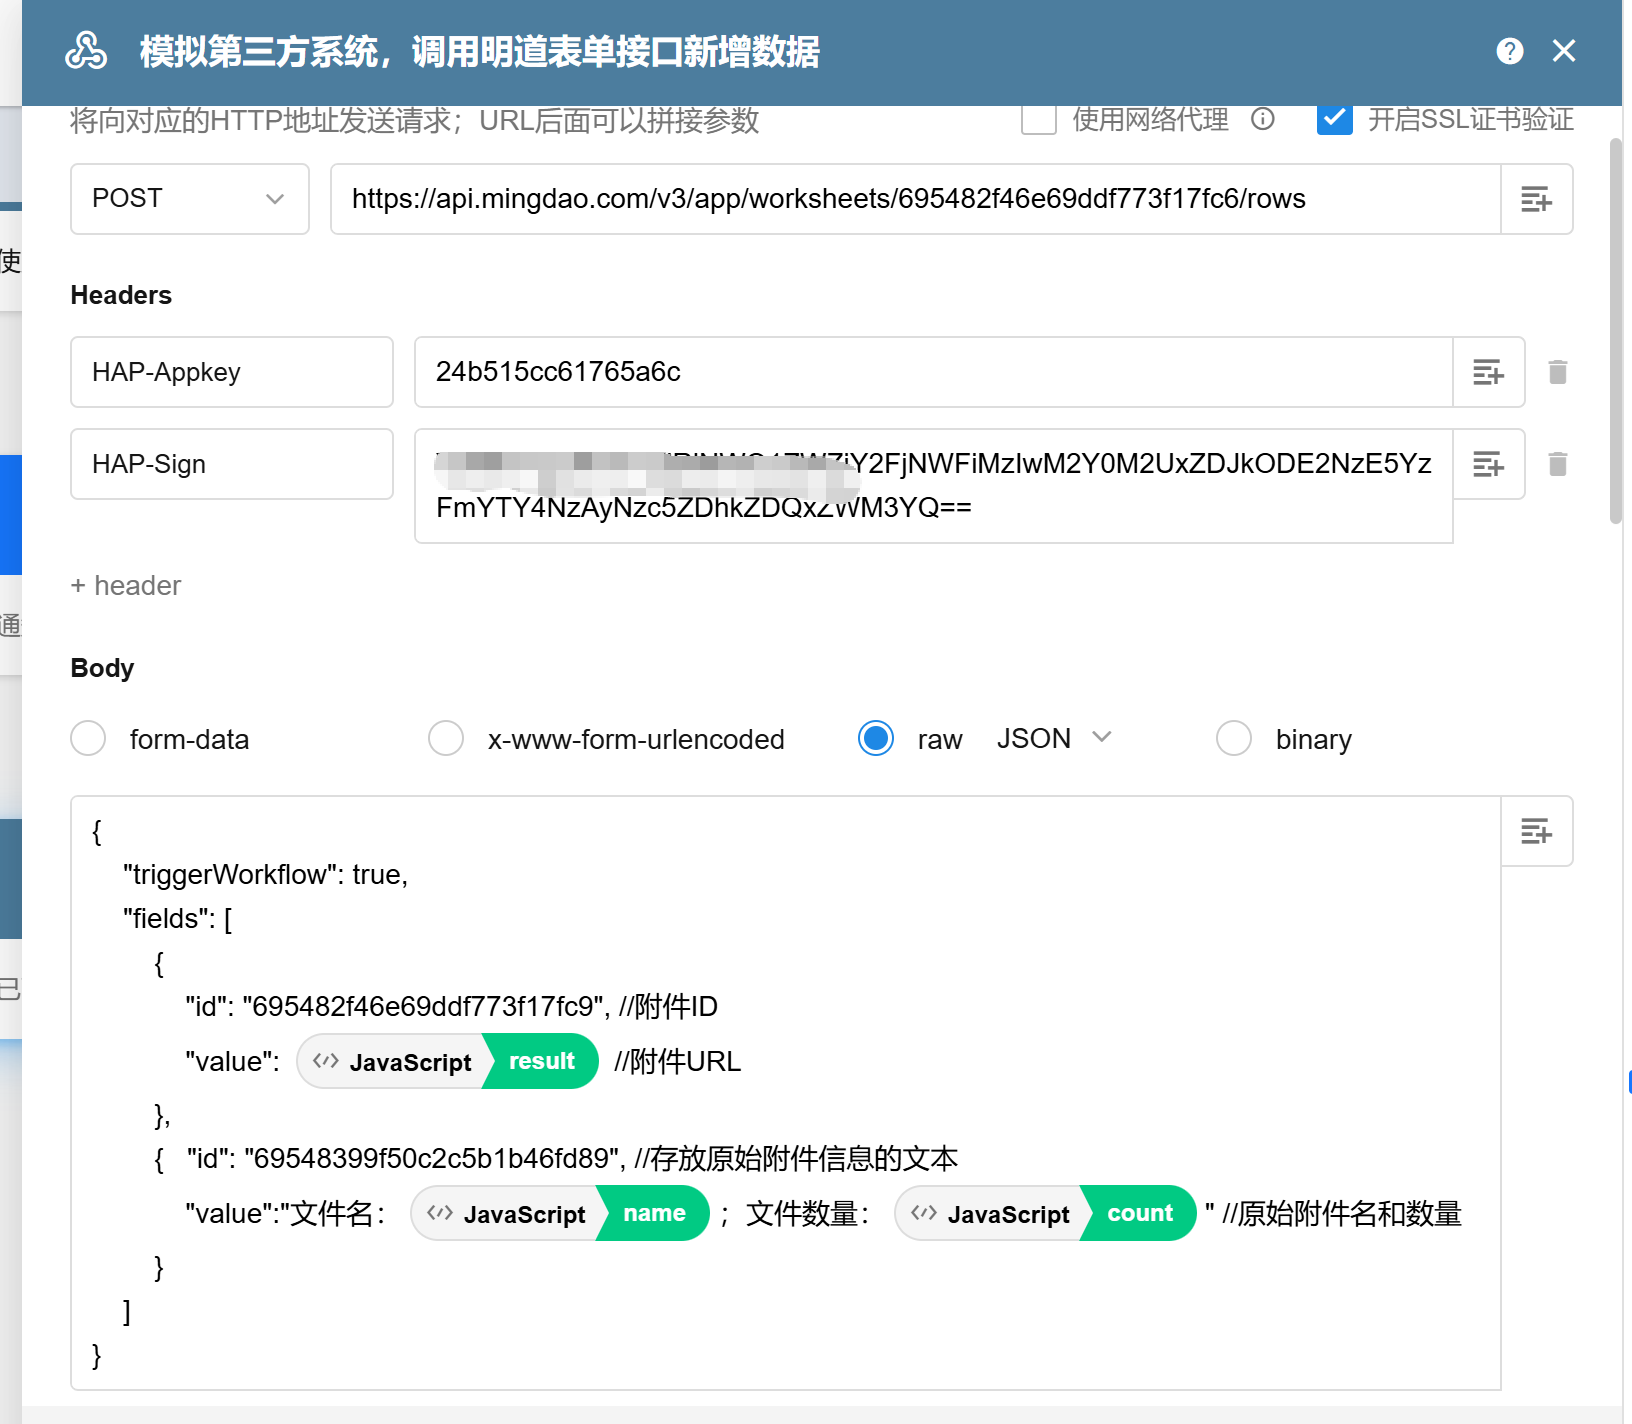The image size is (1632, 1424).
Task: Click the network proxy info icon
Action: (1263, 120)
